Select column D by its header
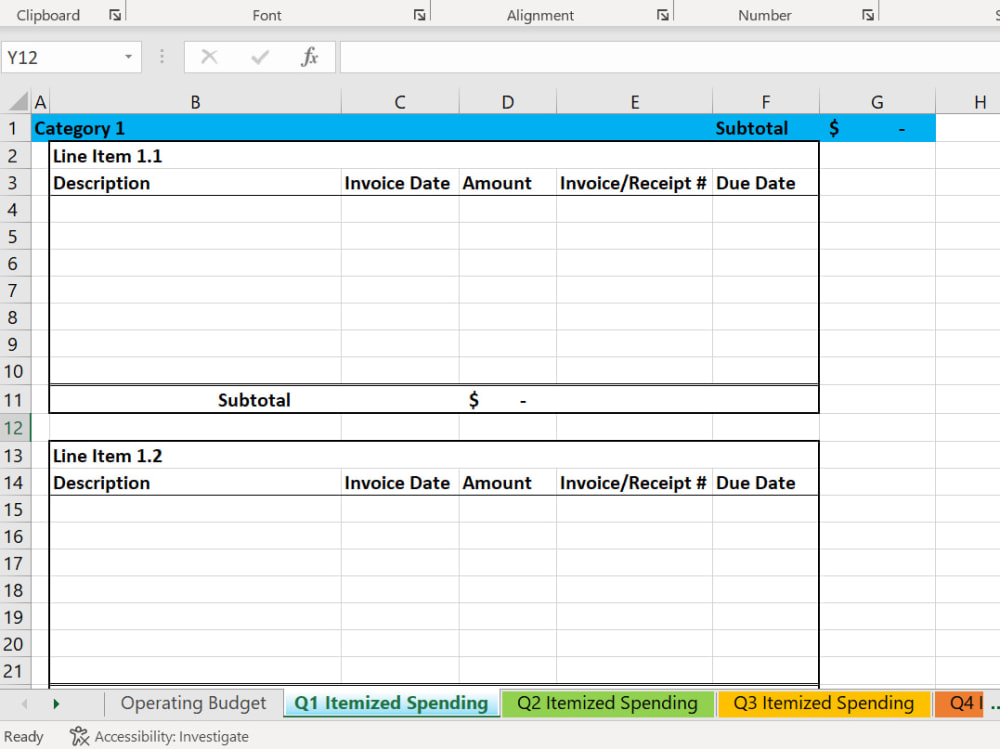This screenshot has height=749, width=1000. pos(507,101)
